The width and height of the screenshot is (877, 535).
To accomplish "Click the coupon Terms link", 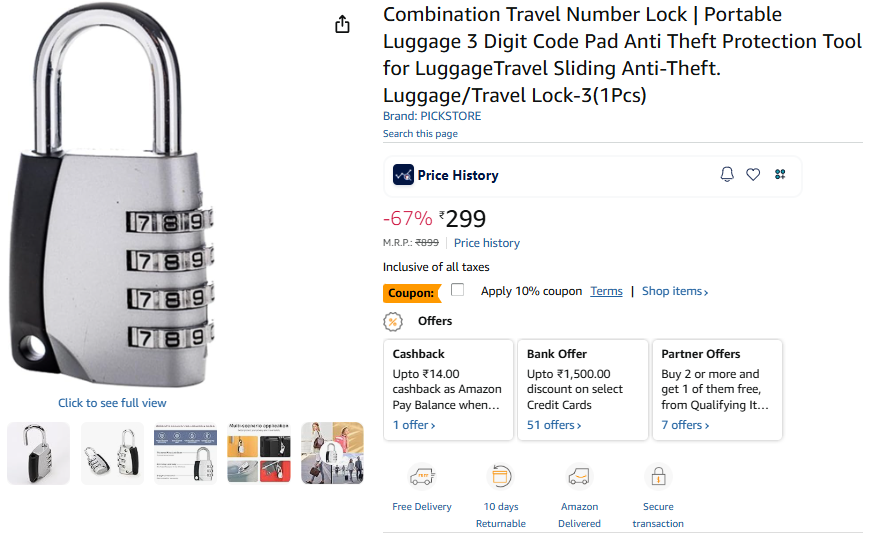I will point(606,291).
